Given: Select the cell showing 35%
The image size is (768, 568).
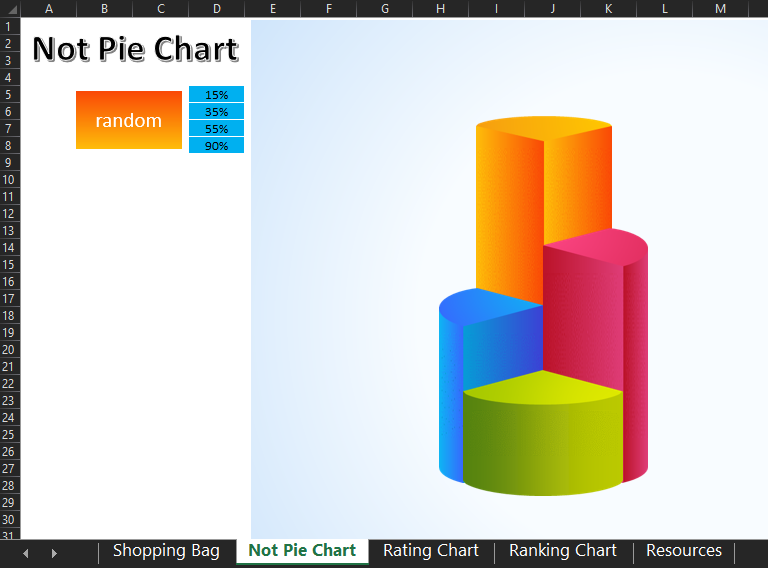Looking at the screenshot, I should (x=216, y=112).
